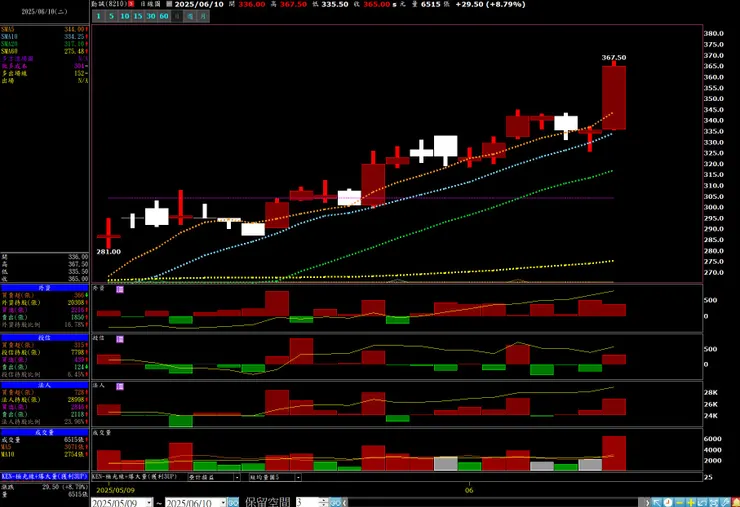The height and width of the screenshot is (507, 740).
Task: Click the purple icon in the 法人 sub-chart
Action: 120,386
